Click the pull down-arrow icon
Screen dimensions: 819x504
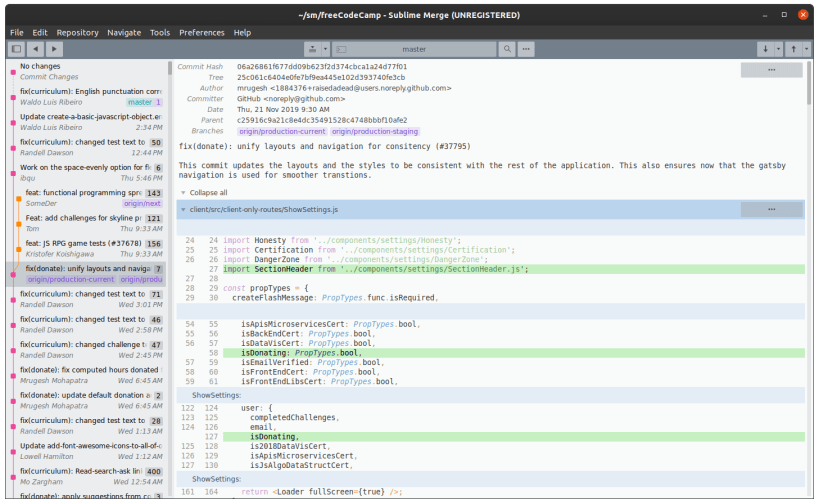coord(766,49)
